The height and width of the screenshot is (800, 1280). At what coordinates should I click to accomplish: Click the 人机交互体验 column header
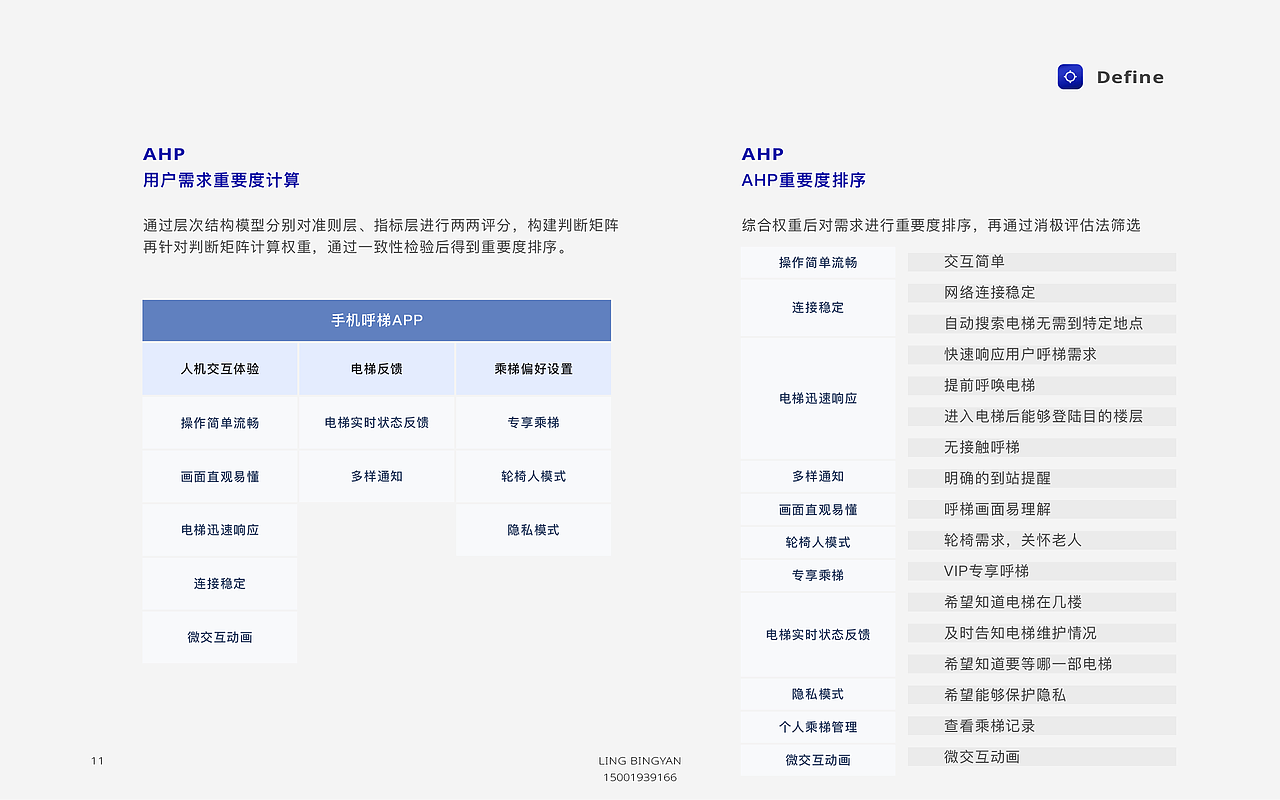(x=219, y=368)
